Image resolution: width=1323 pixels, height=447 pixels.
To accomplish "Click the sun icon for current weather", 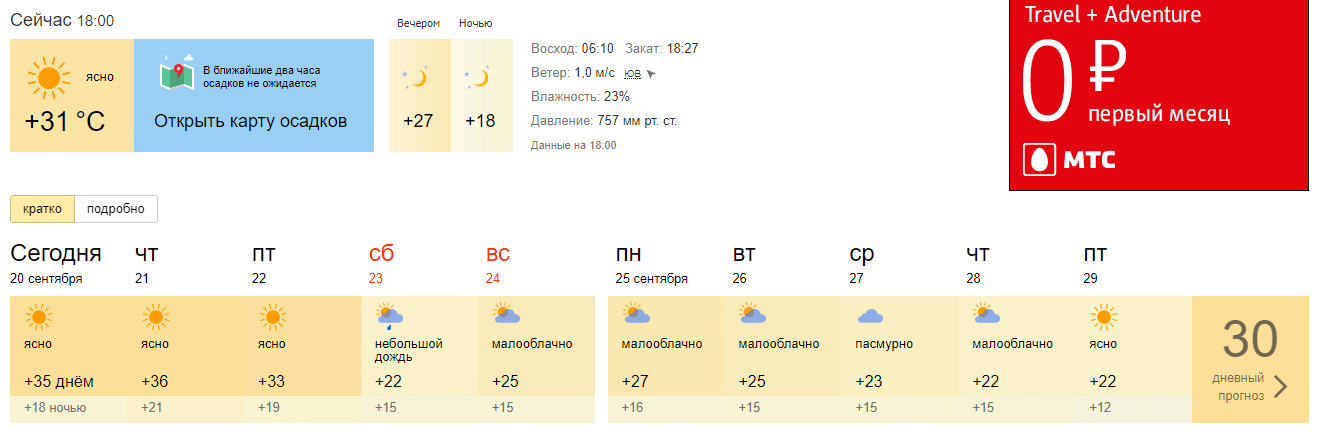I will 48,77.
